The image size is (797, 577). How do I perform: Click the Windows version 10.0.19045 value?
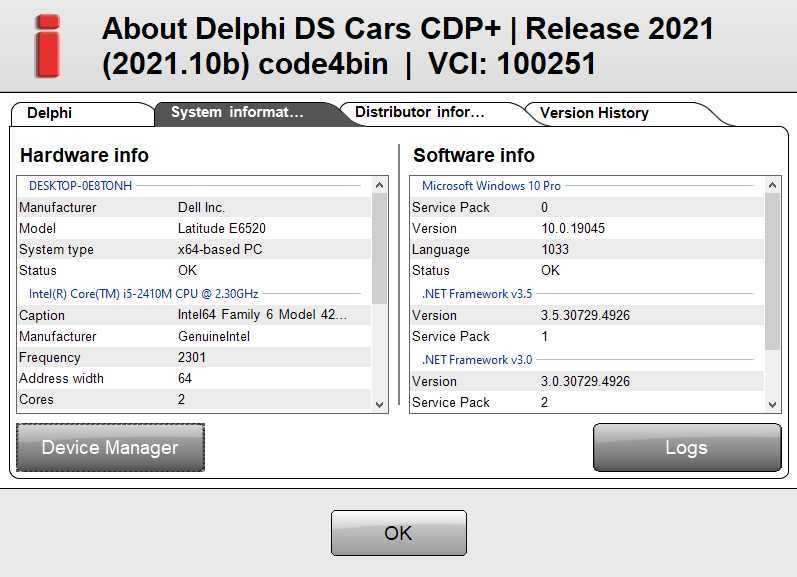573,228
